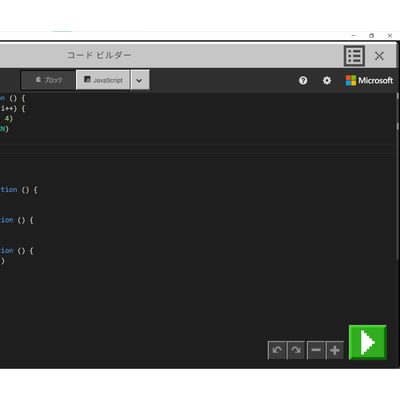
Task: Click the Microsoft logo link
Action: (369, 80)
